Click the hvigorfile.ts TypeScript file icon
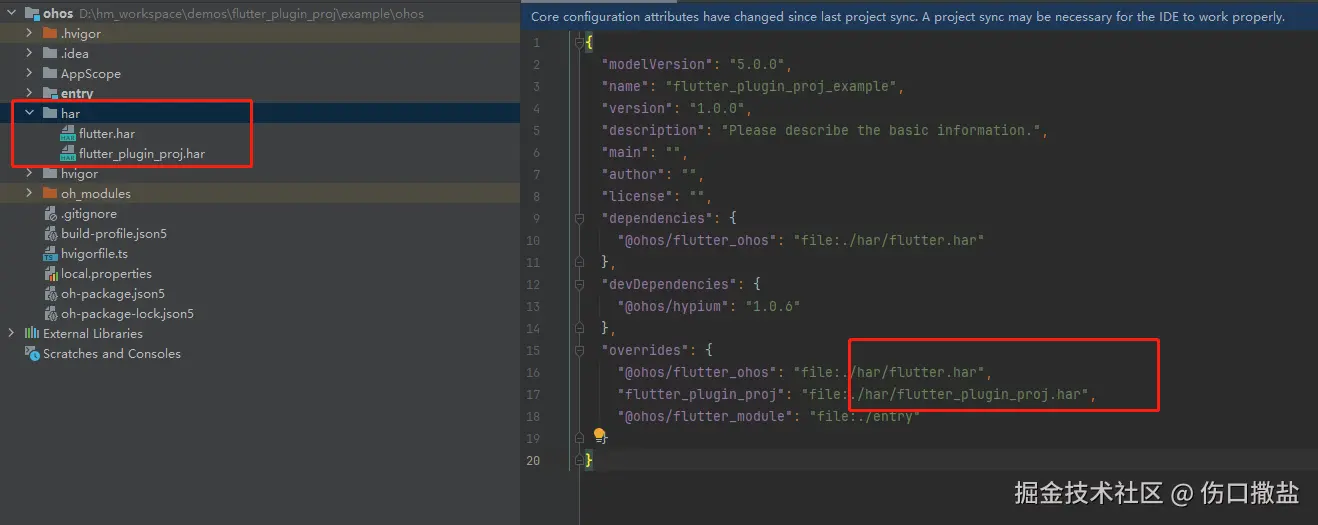1318x525 pixels. click(52, 254)
